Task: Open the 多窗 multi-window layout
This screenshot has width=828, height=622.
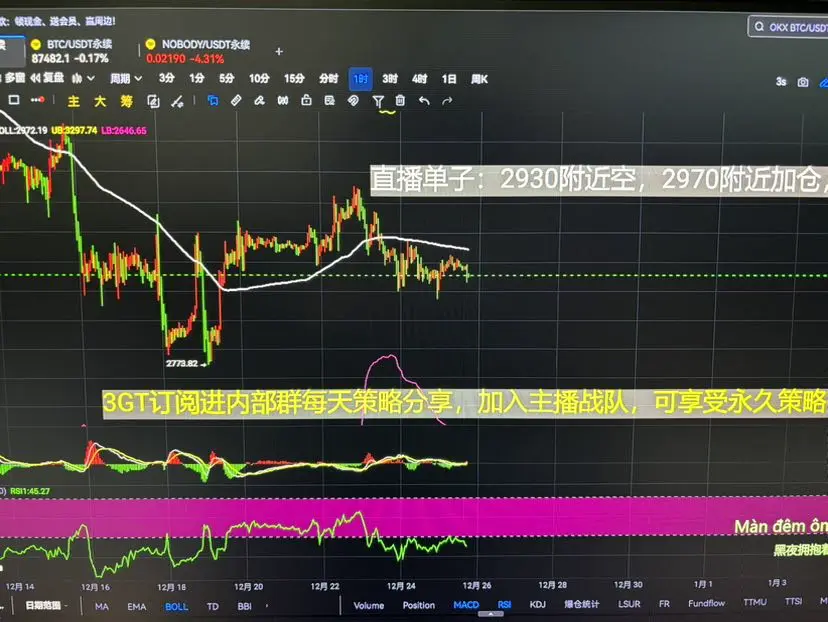Action: [x=14, y=78]
